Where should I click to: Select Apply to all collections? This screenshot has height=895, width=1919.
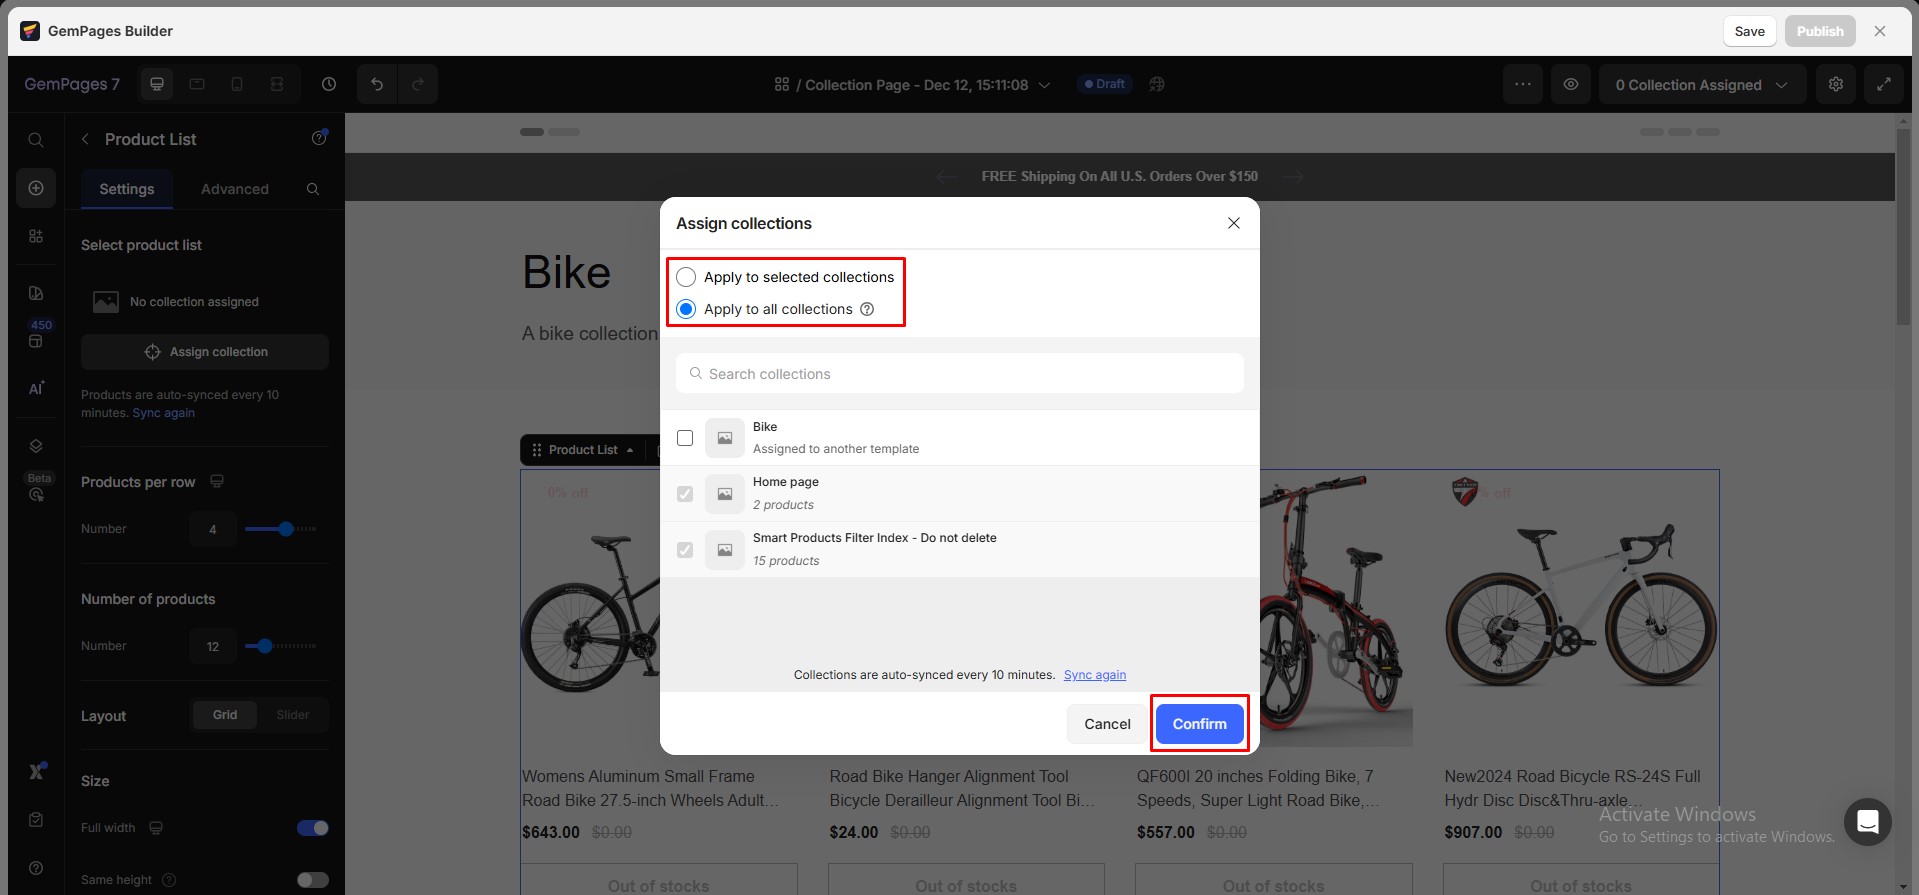point(686,309)
